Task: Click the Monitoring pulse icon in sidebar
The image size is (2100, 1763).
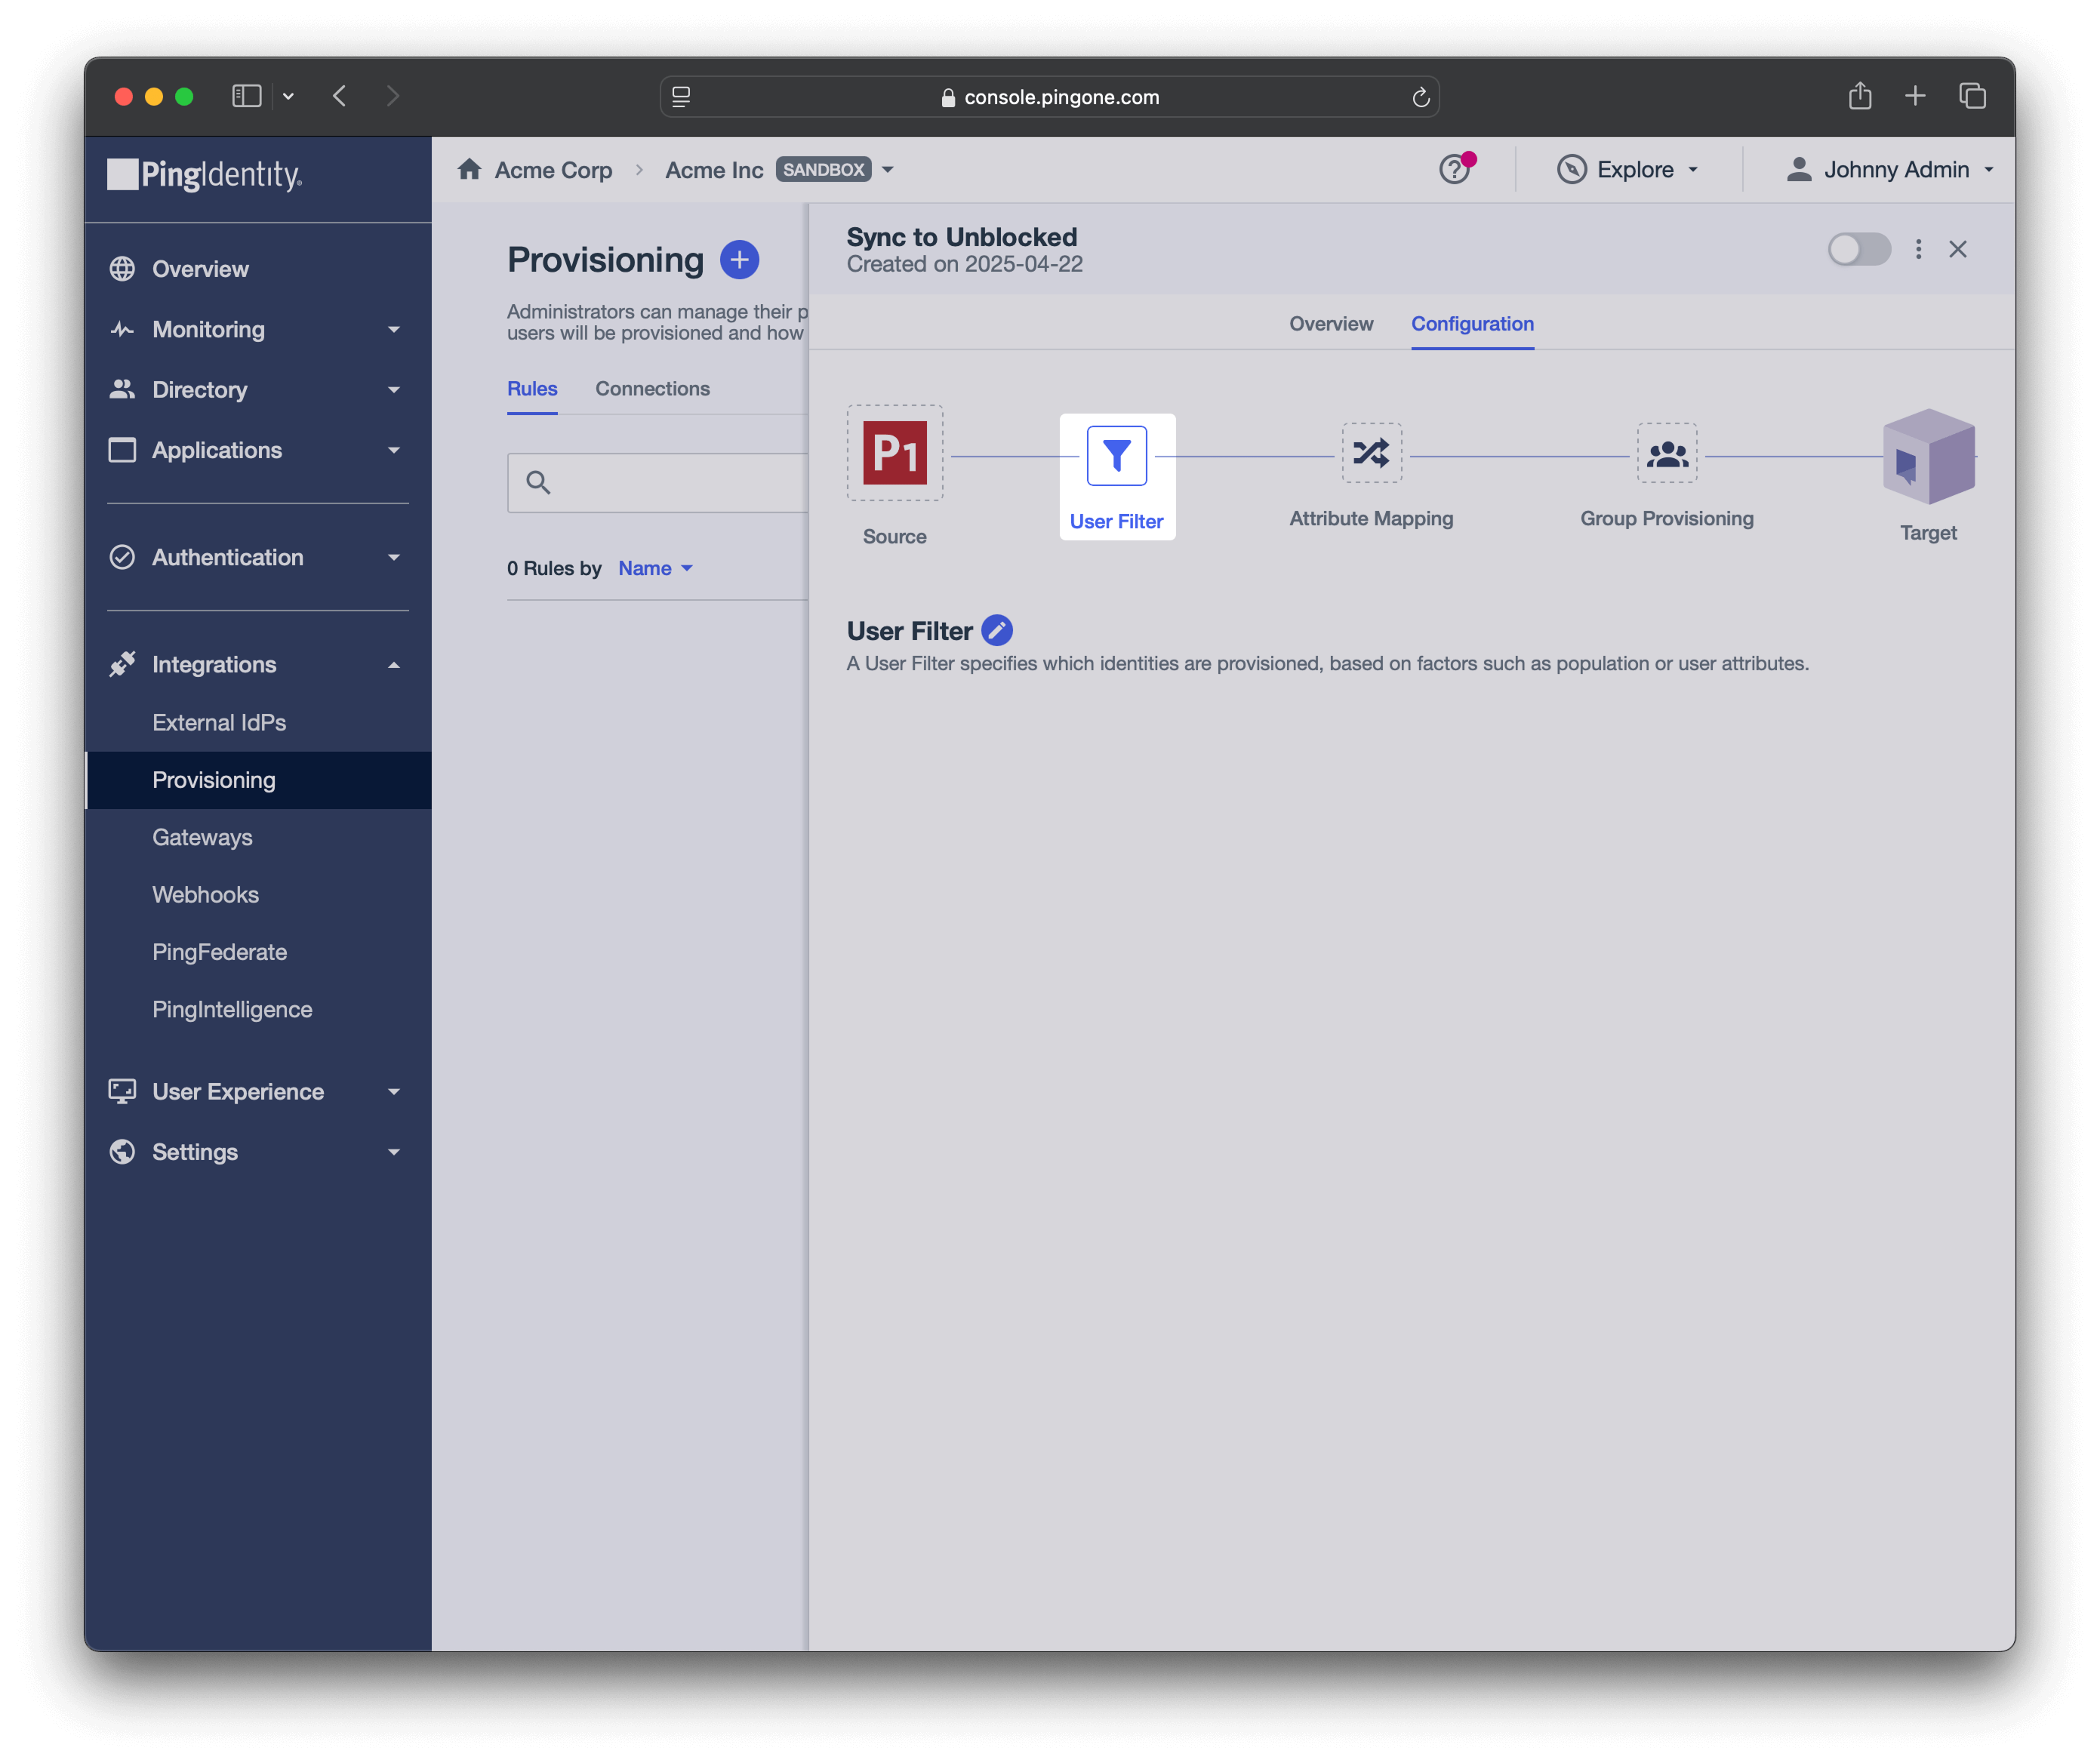Action: [122, 329]
